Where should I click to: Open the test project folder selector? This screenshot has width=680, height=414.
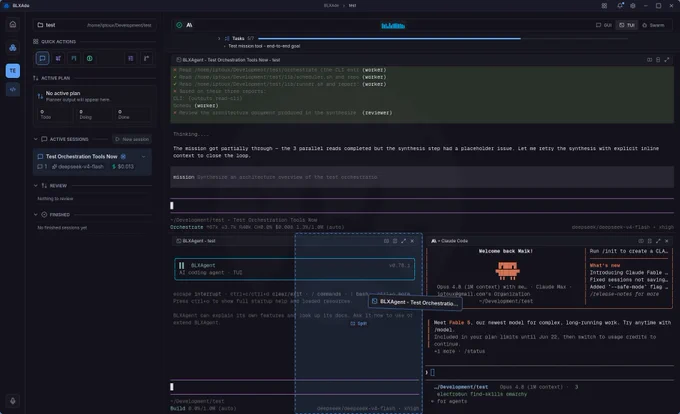point(95,25)
